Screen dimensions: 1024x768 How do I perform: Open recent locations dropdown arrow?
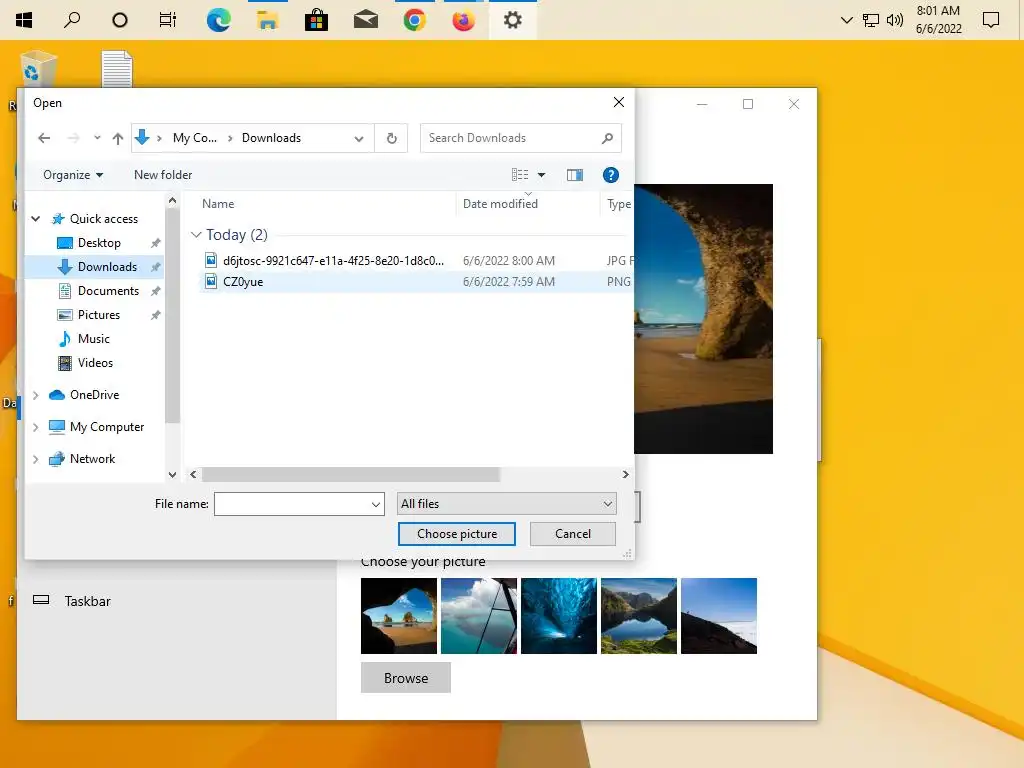[97, 138]
